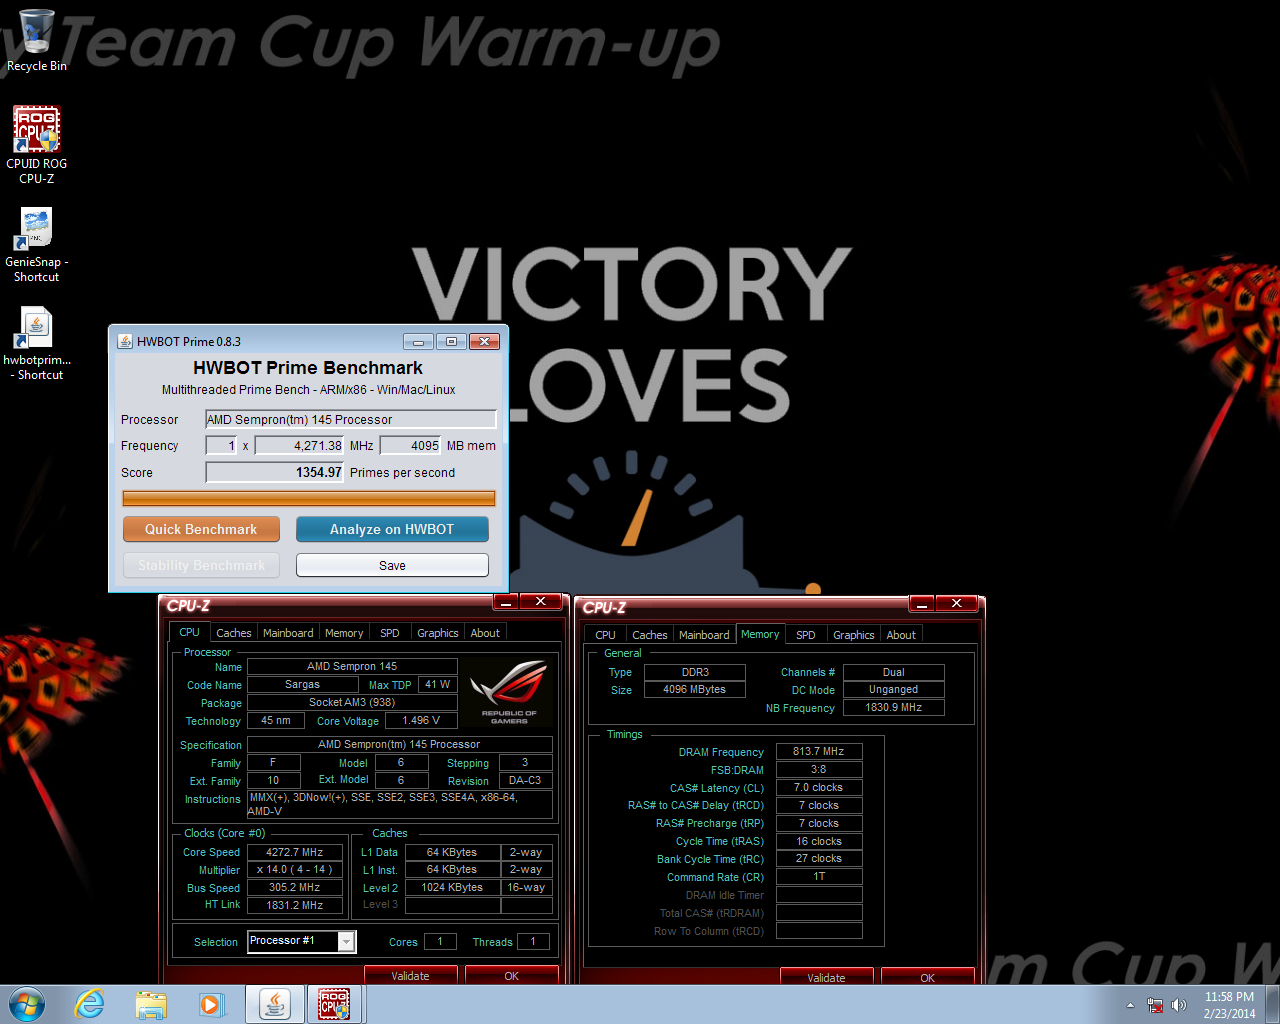This screenshot has height=1024, width=1280.
Task: Click Validate in left CPU-Z window
Action: [410, 975]
